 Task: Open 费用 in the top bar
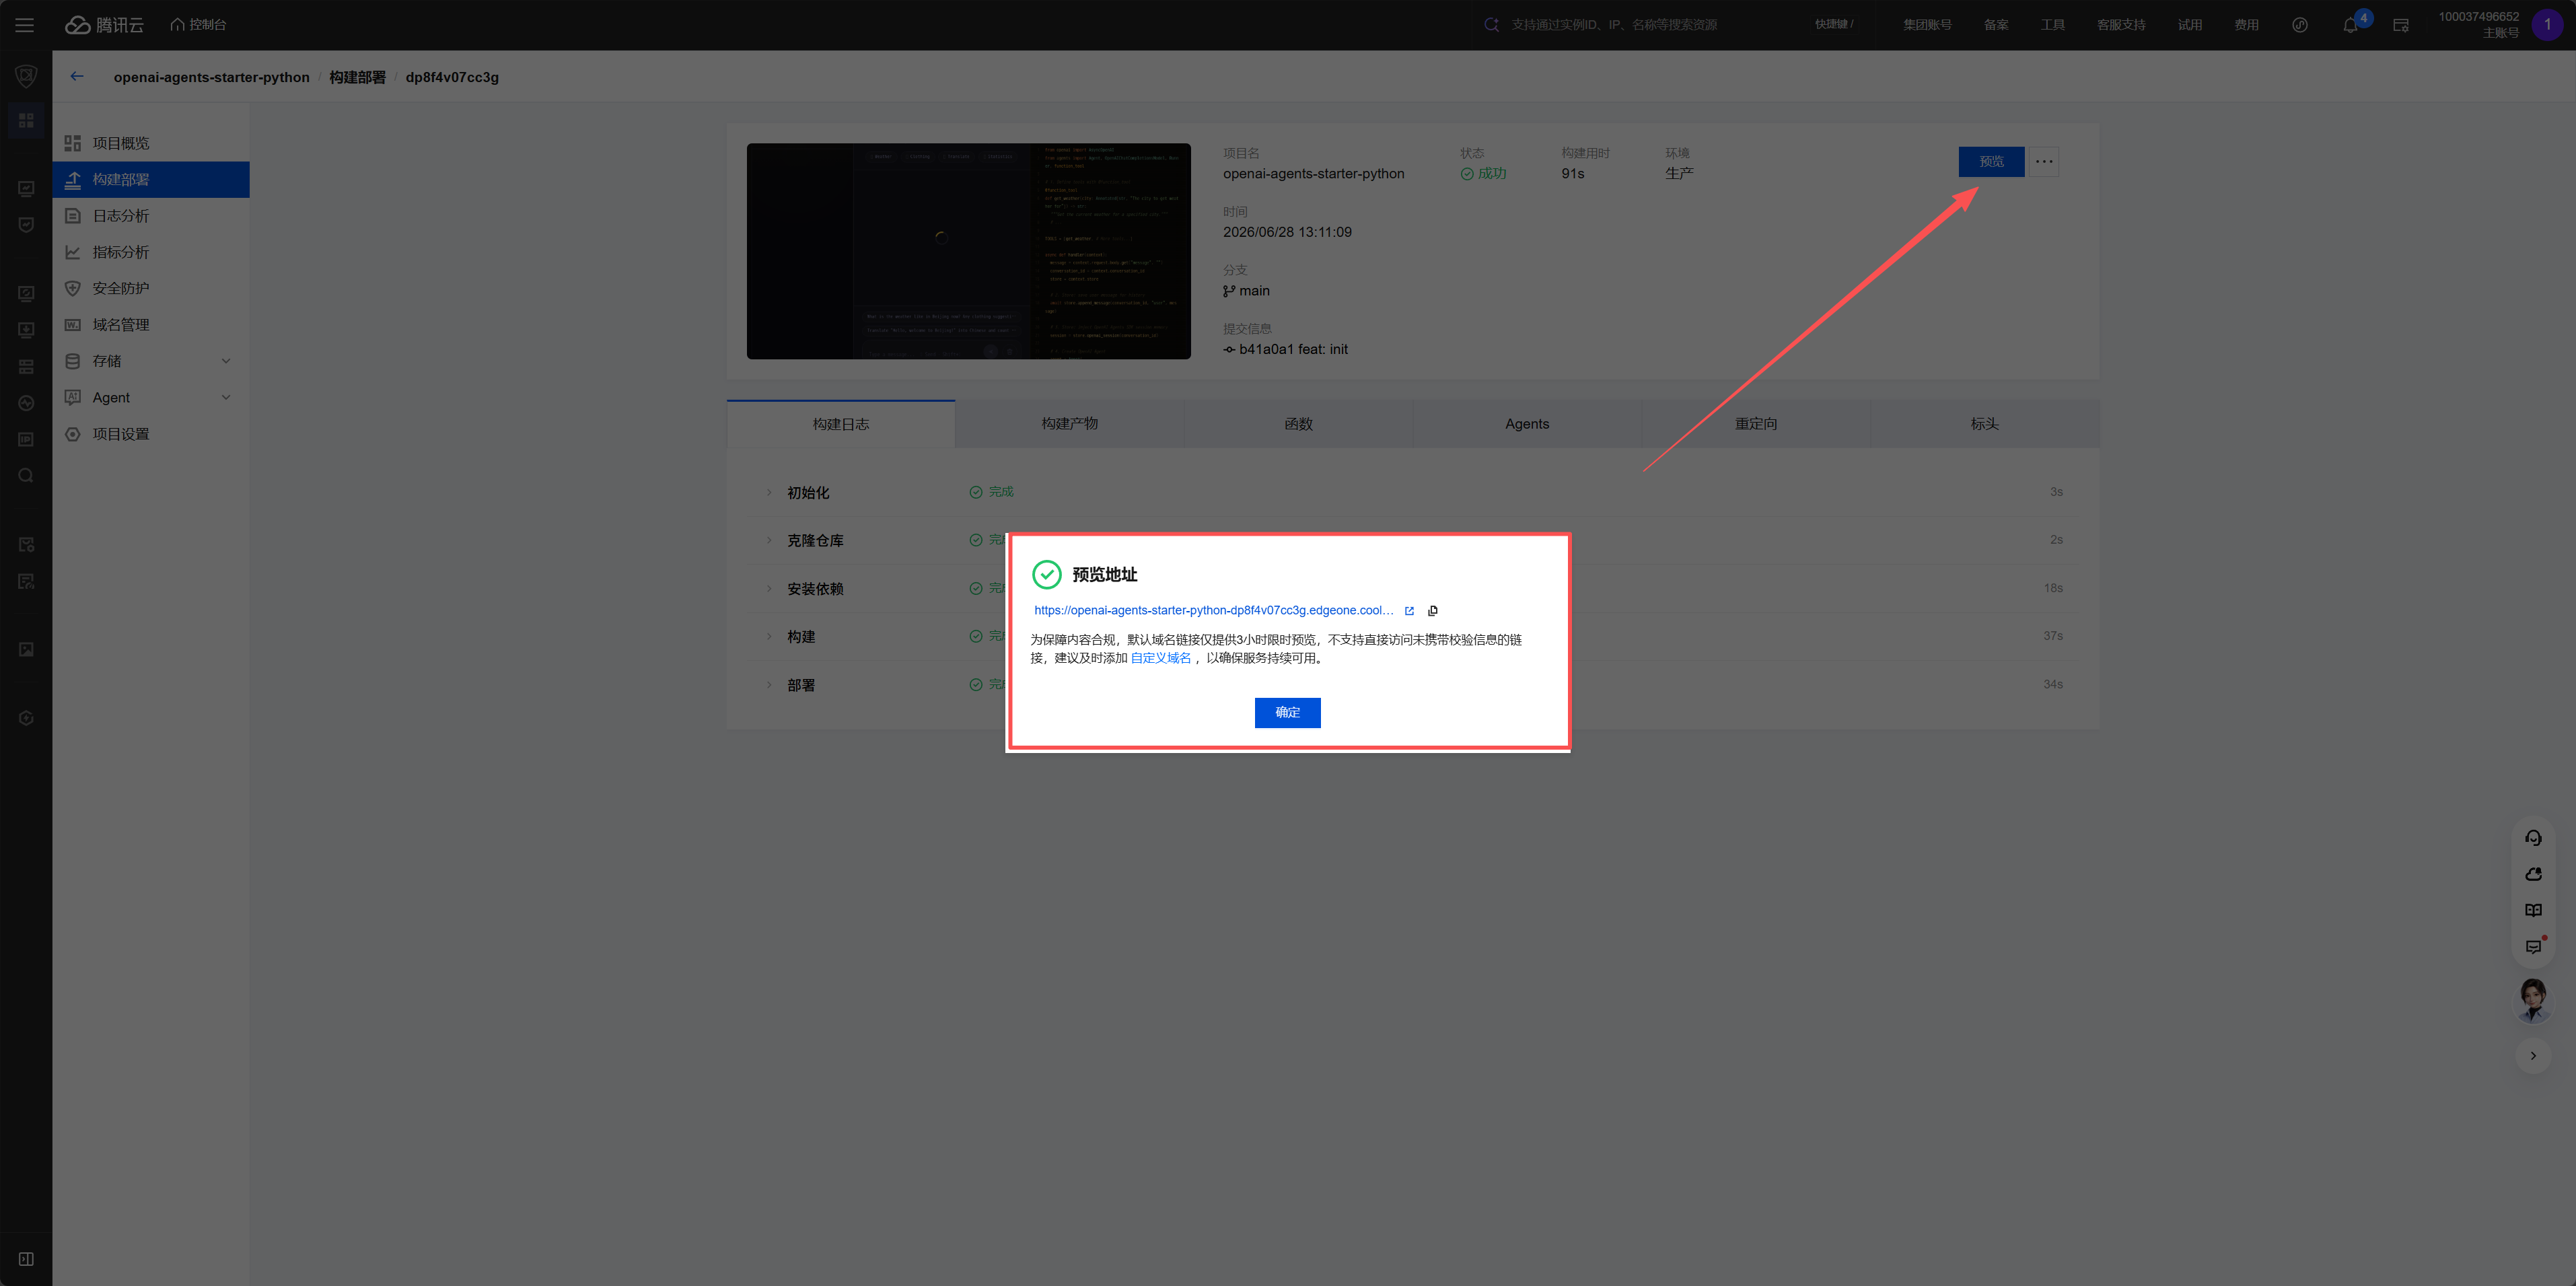[x=2246, y=25]
